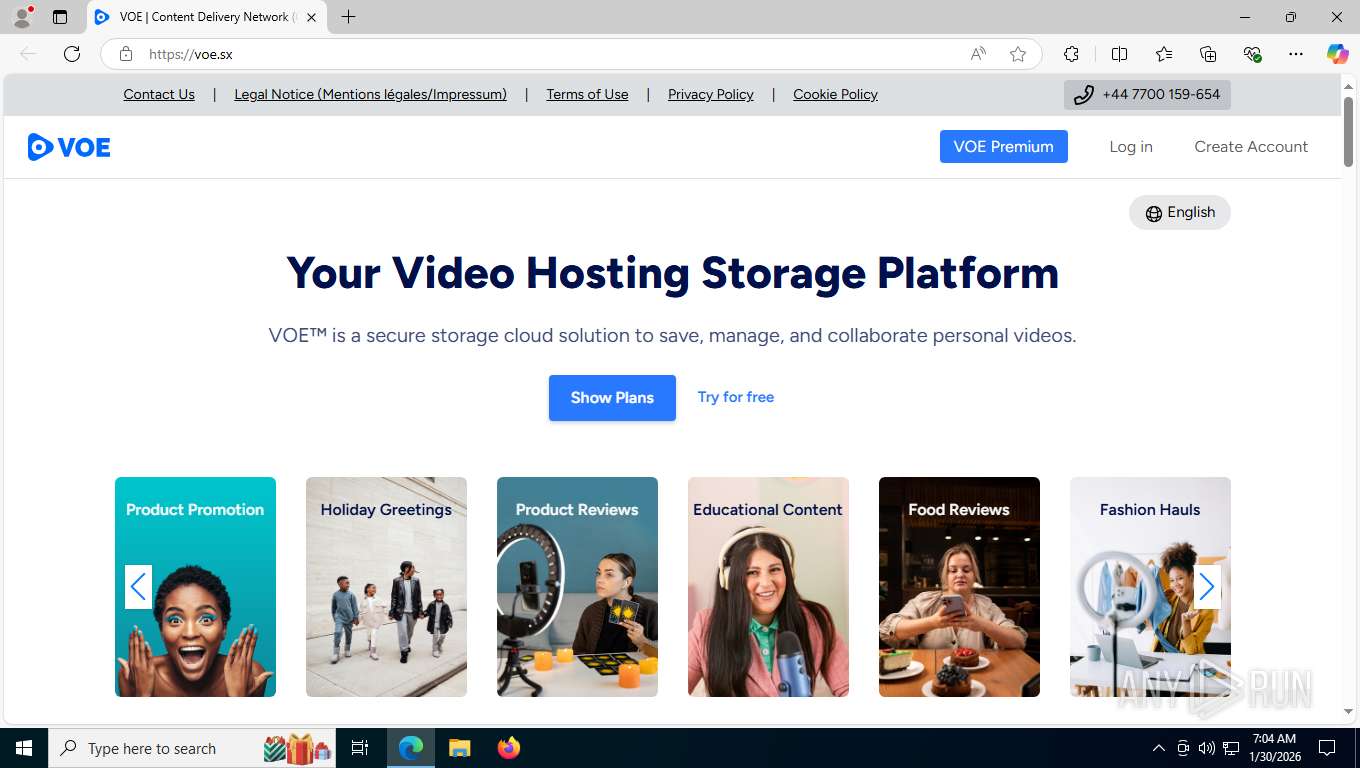Show next carousel slide

click(1207, 587)
